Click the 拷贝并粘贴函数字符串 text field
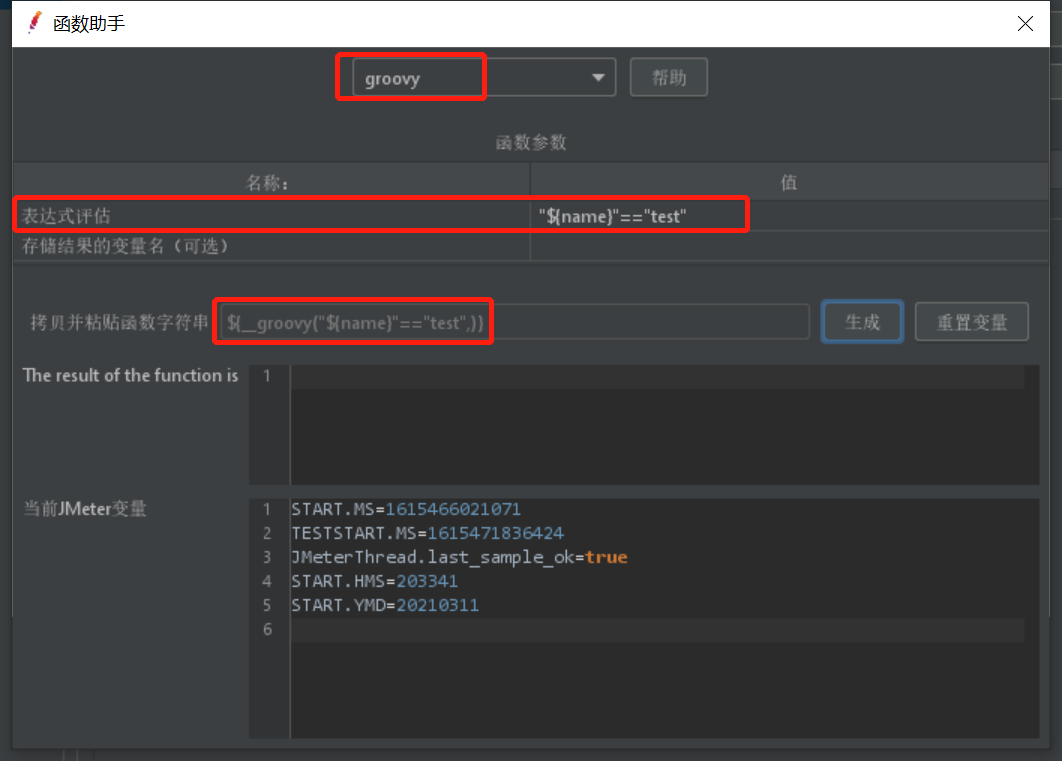1062x761 pixels. 514,322
